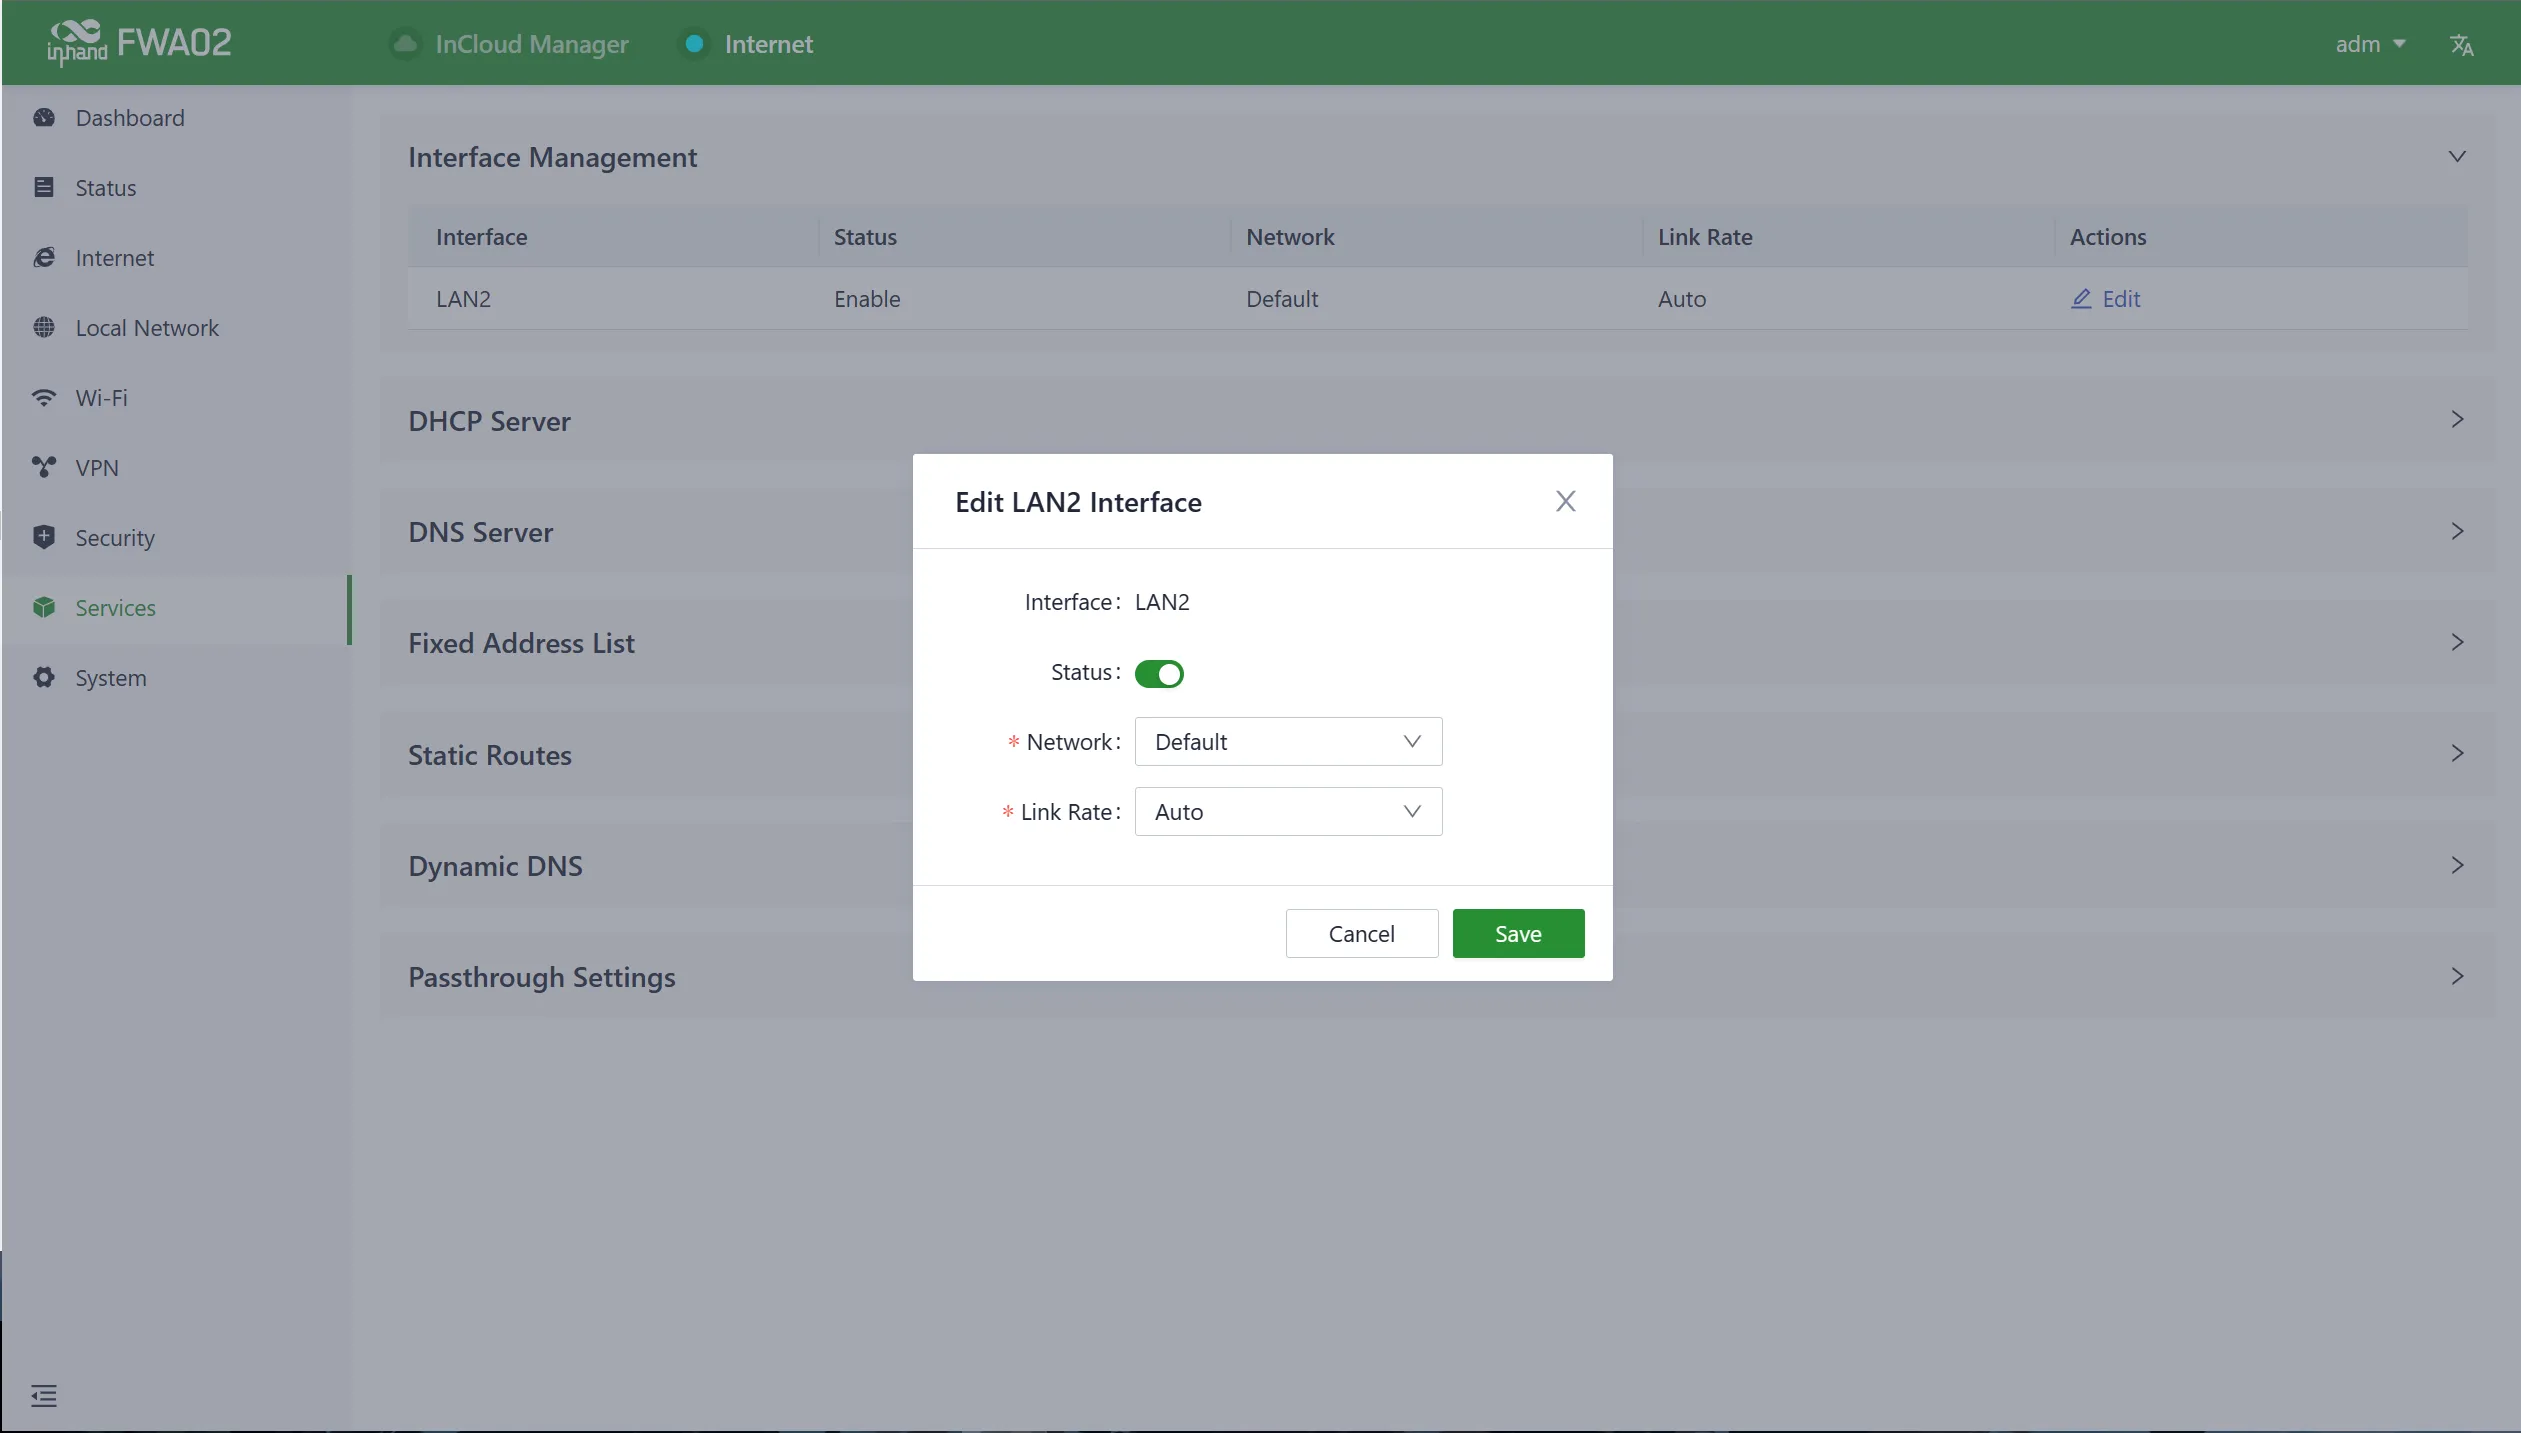The width and height of the screenshot is (2521, 1433).
Task: Click the Local Network globe icon
Action: click(x=44, y=328)
